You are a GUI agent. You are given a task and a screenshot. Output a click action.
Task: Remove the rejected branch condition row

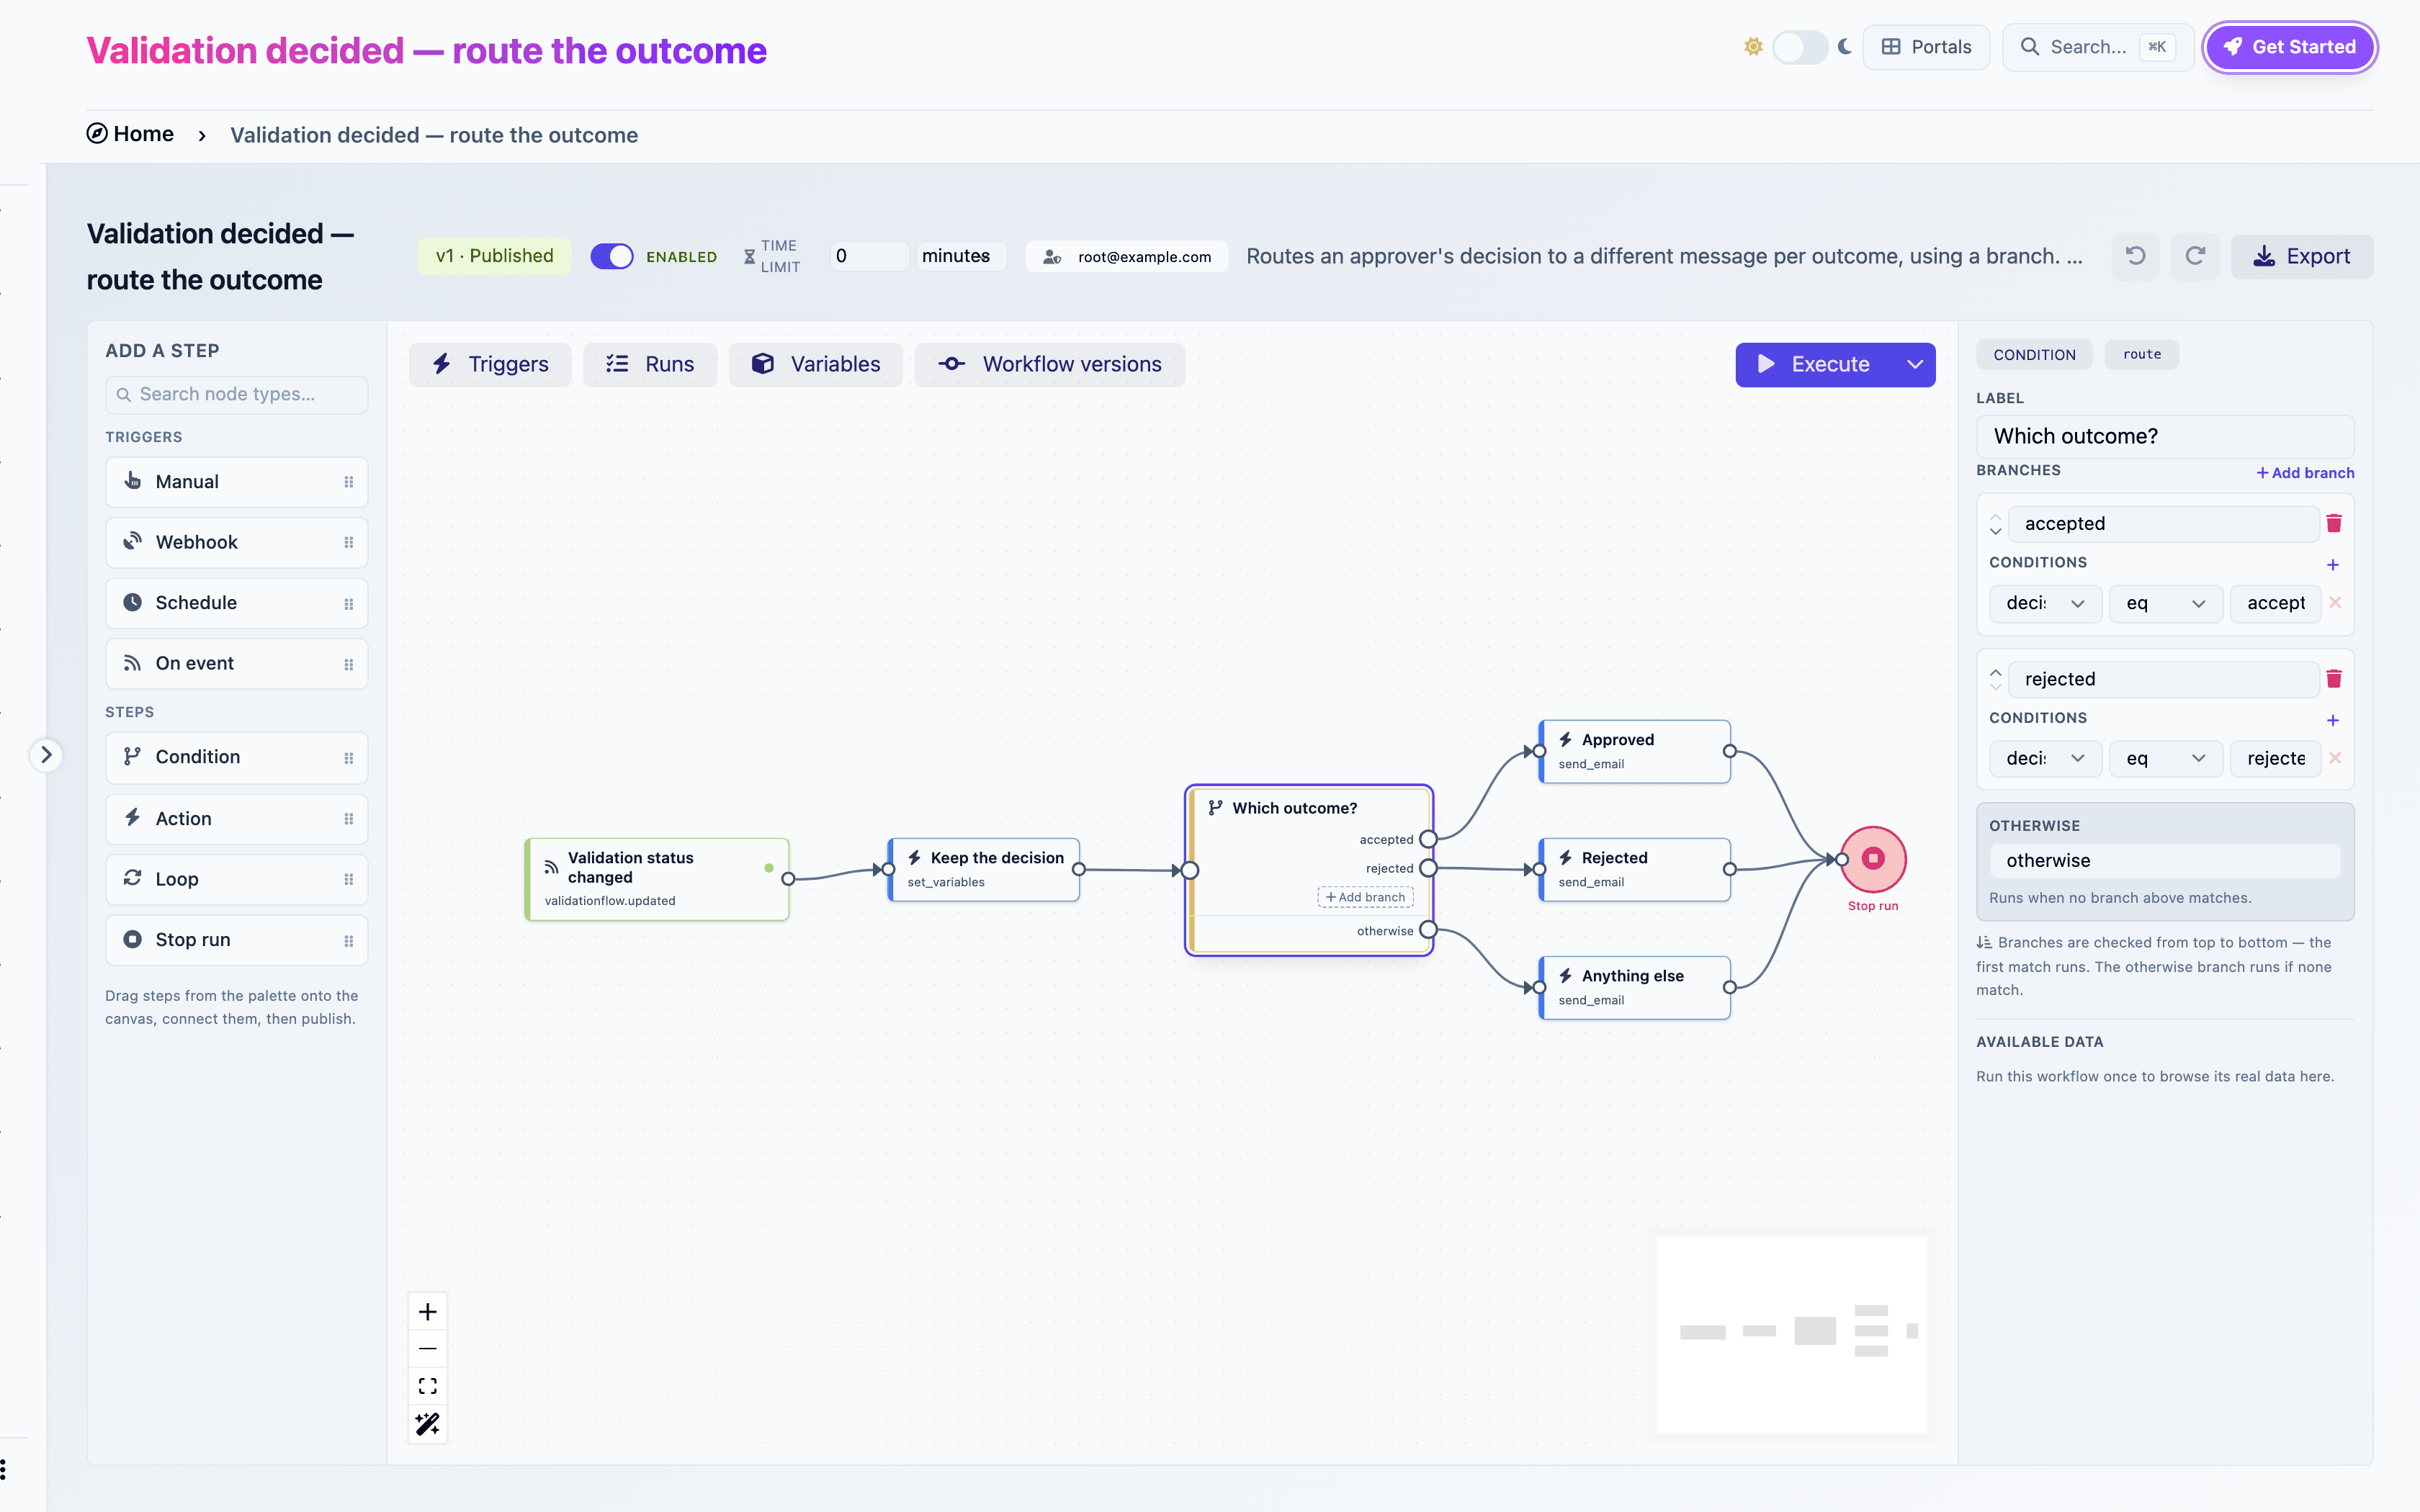tap(2335, 758)
